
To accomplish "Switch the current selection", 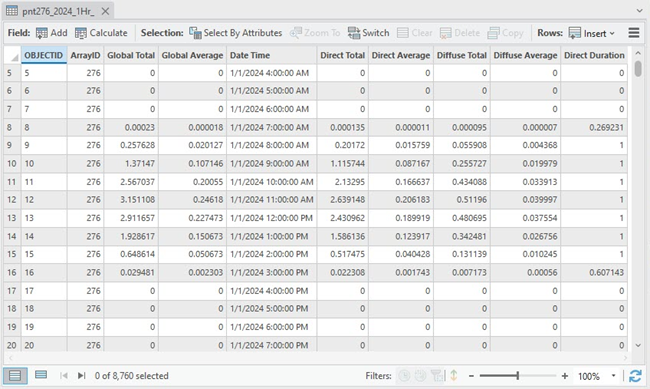I will (369, 33).
